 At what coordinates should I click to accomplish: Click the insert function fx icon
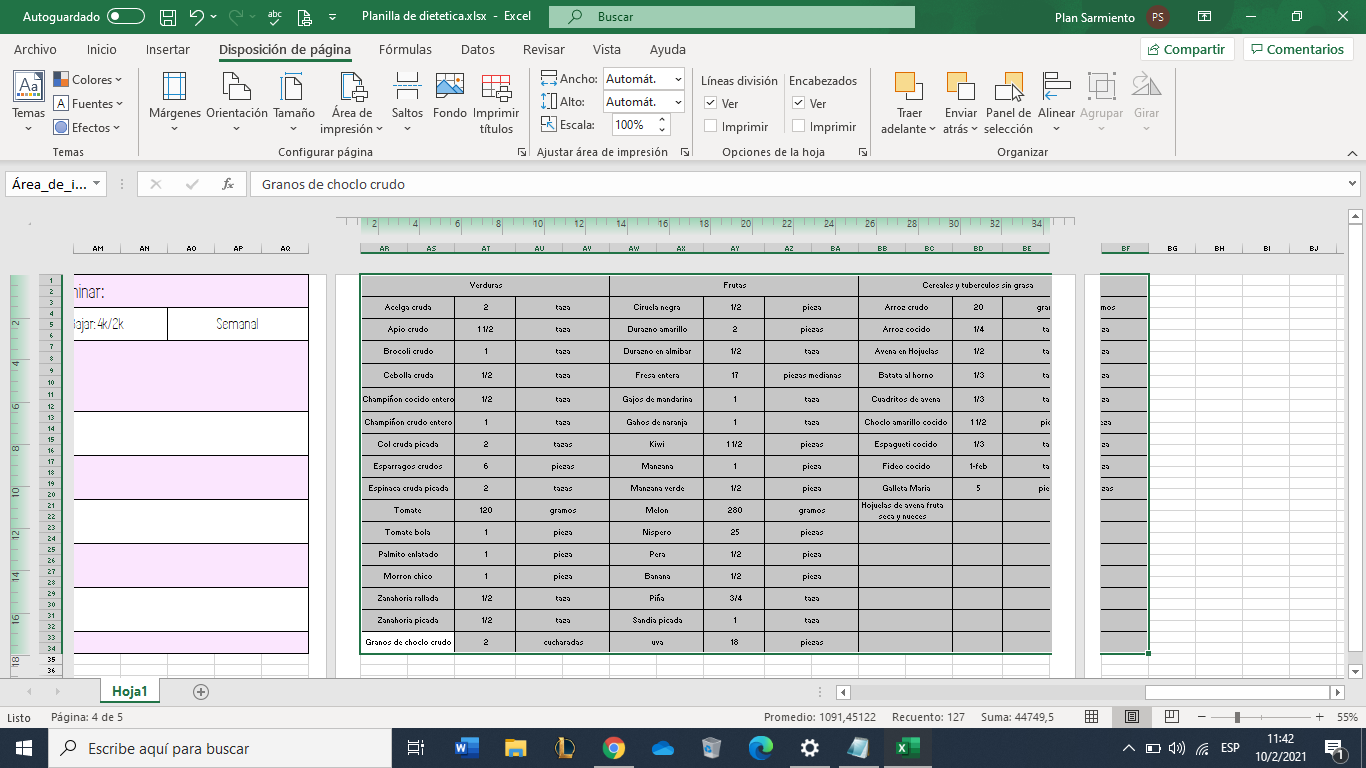pyautogui.click(x=228, y=184)
